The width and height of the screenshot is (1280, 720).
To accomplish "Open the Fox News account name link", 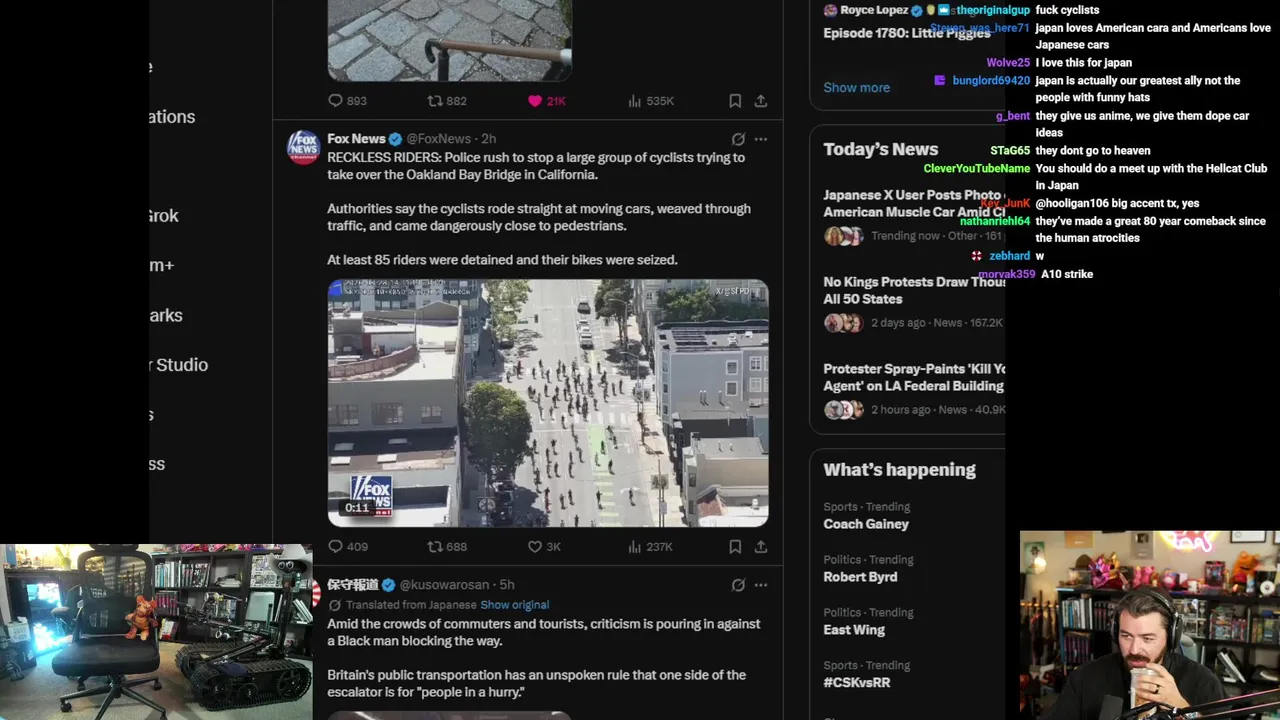I will [356, 139].
